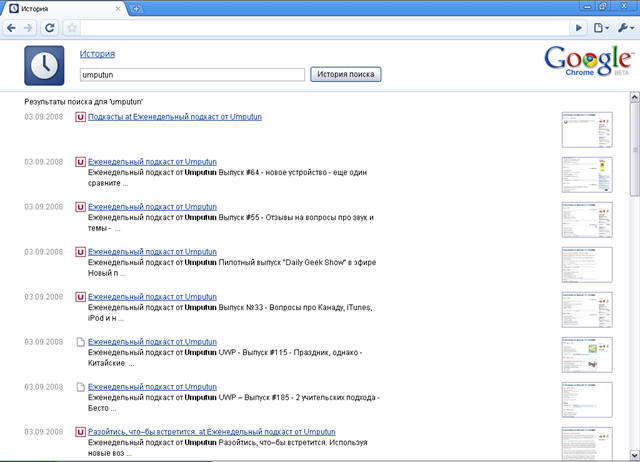Image resolution: width=640 pixels, height=462 pixels.
Task: Click the page thumbnail for Выпуск #115
Action: [587, 355]
